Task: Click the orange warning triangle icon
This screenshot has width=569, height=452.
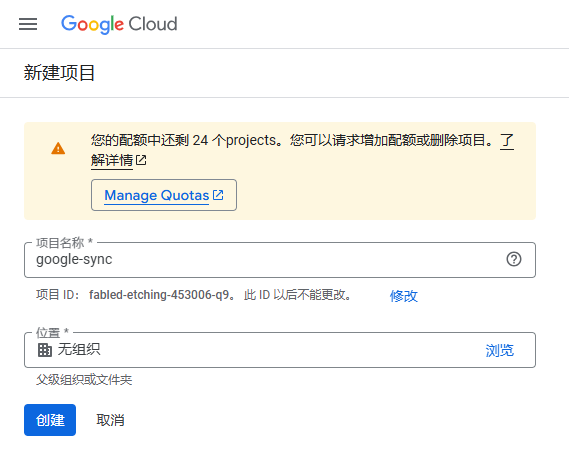Action: tap(58, 148)
